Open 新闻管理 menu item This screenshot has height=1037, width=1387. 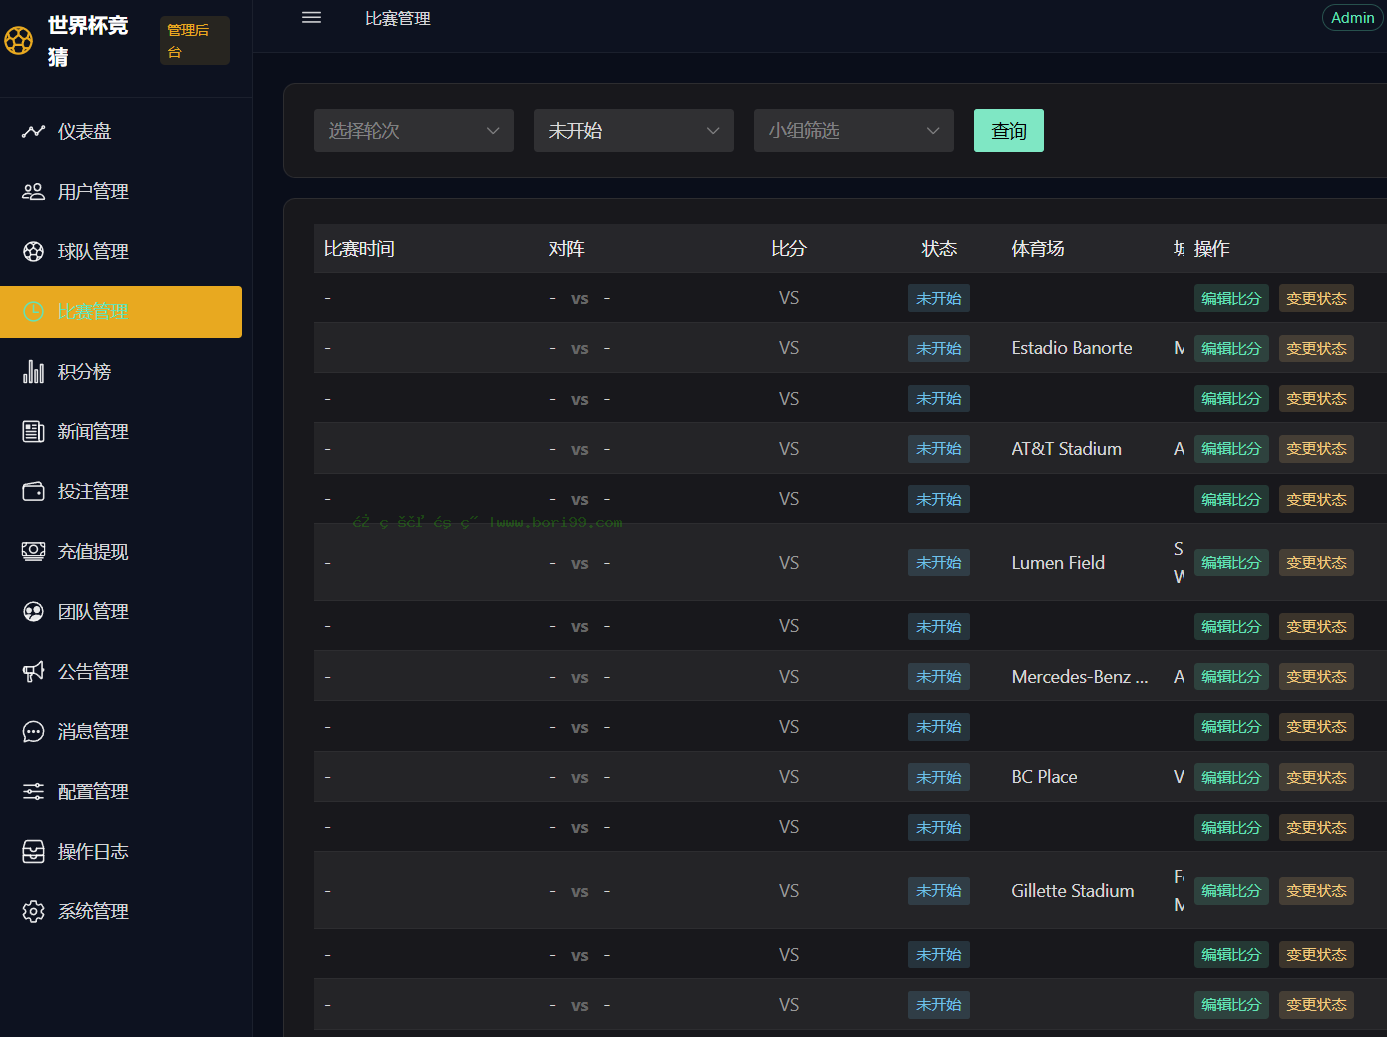click(x=121, y=431)
